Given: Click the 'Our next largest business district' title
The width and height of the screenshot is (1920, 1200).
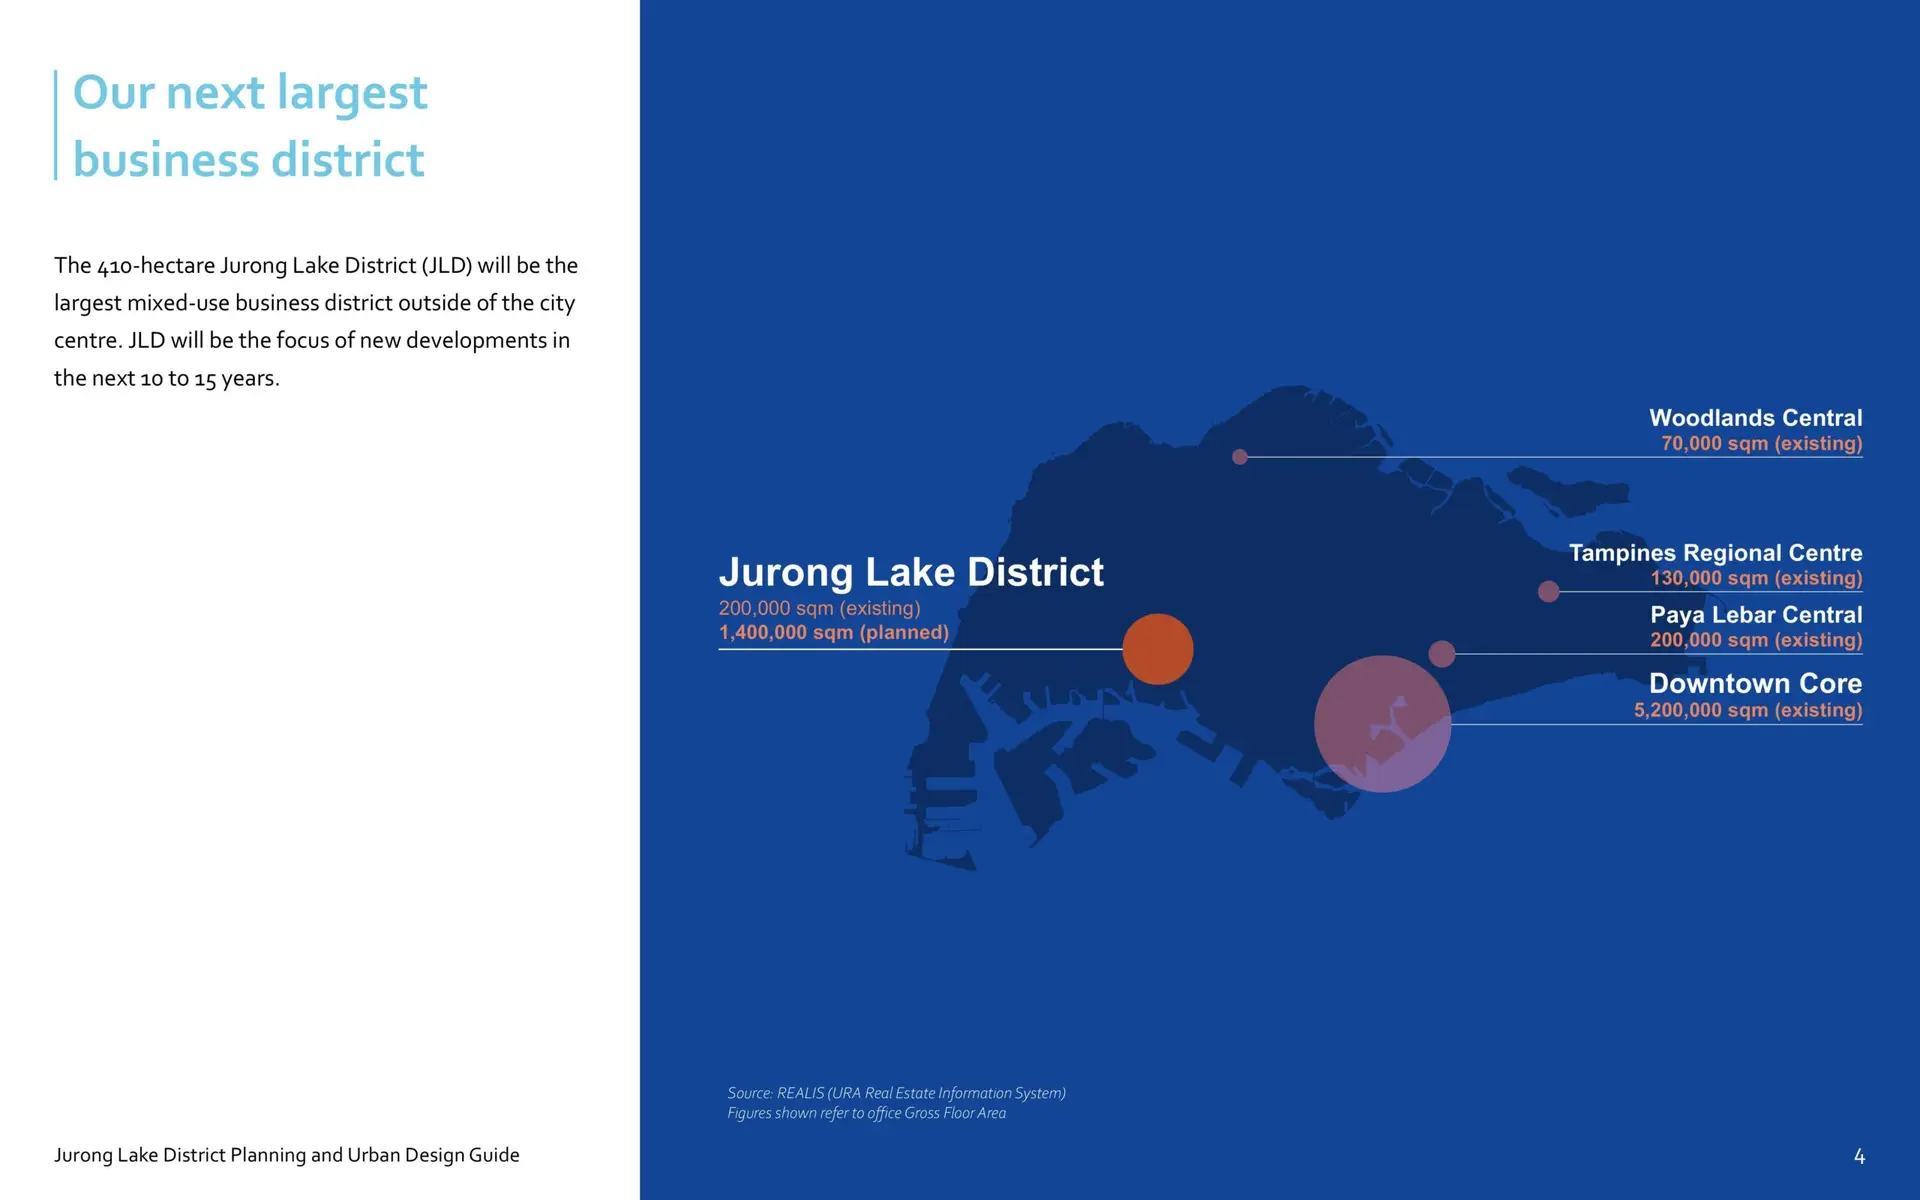Looking at the screenshot, I should pos(250,126).
